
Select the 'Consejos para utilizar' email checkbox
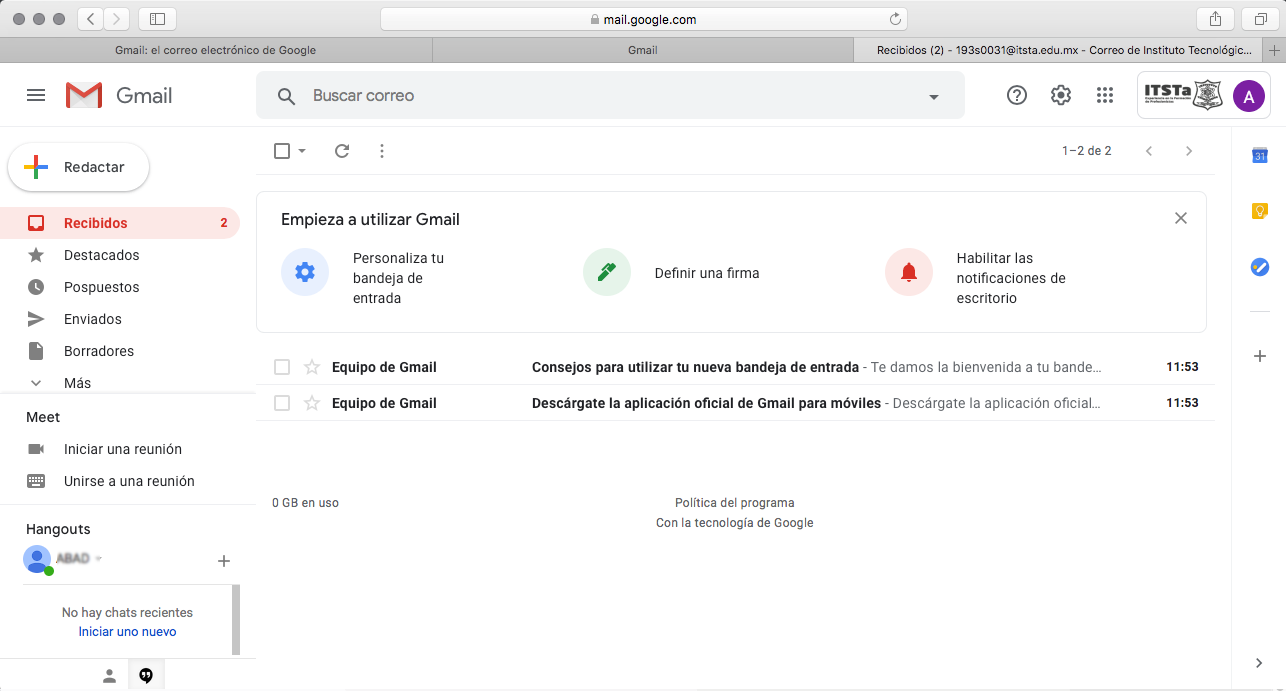click(282, 367)
